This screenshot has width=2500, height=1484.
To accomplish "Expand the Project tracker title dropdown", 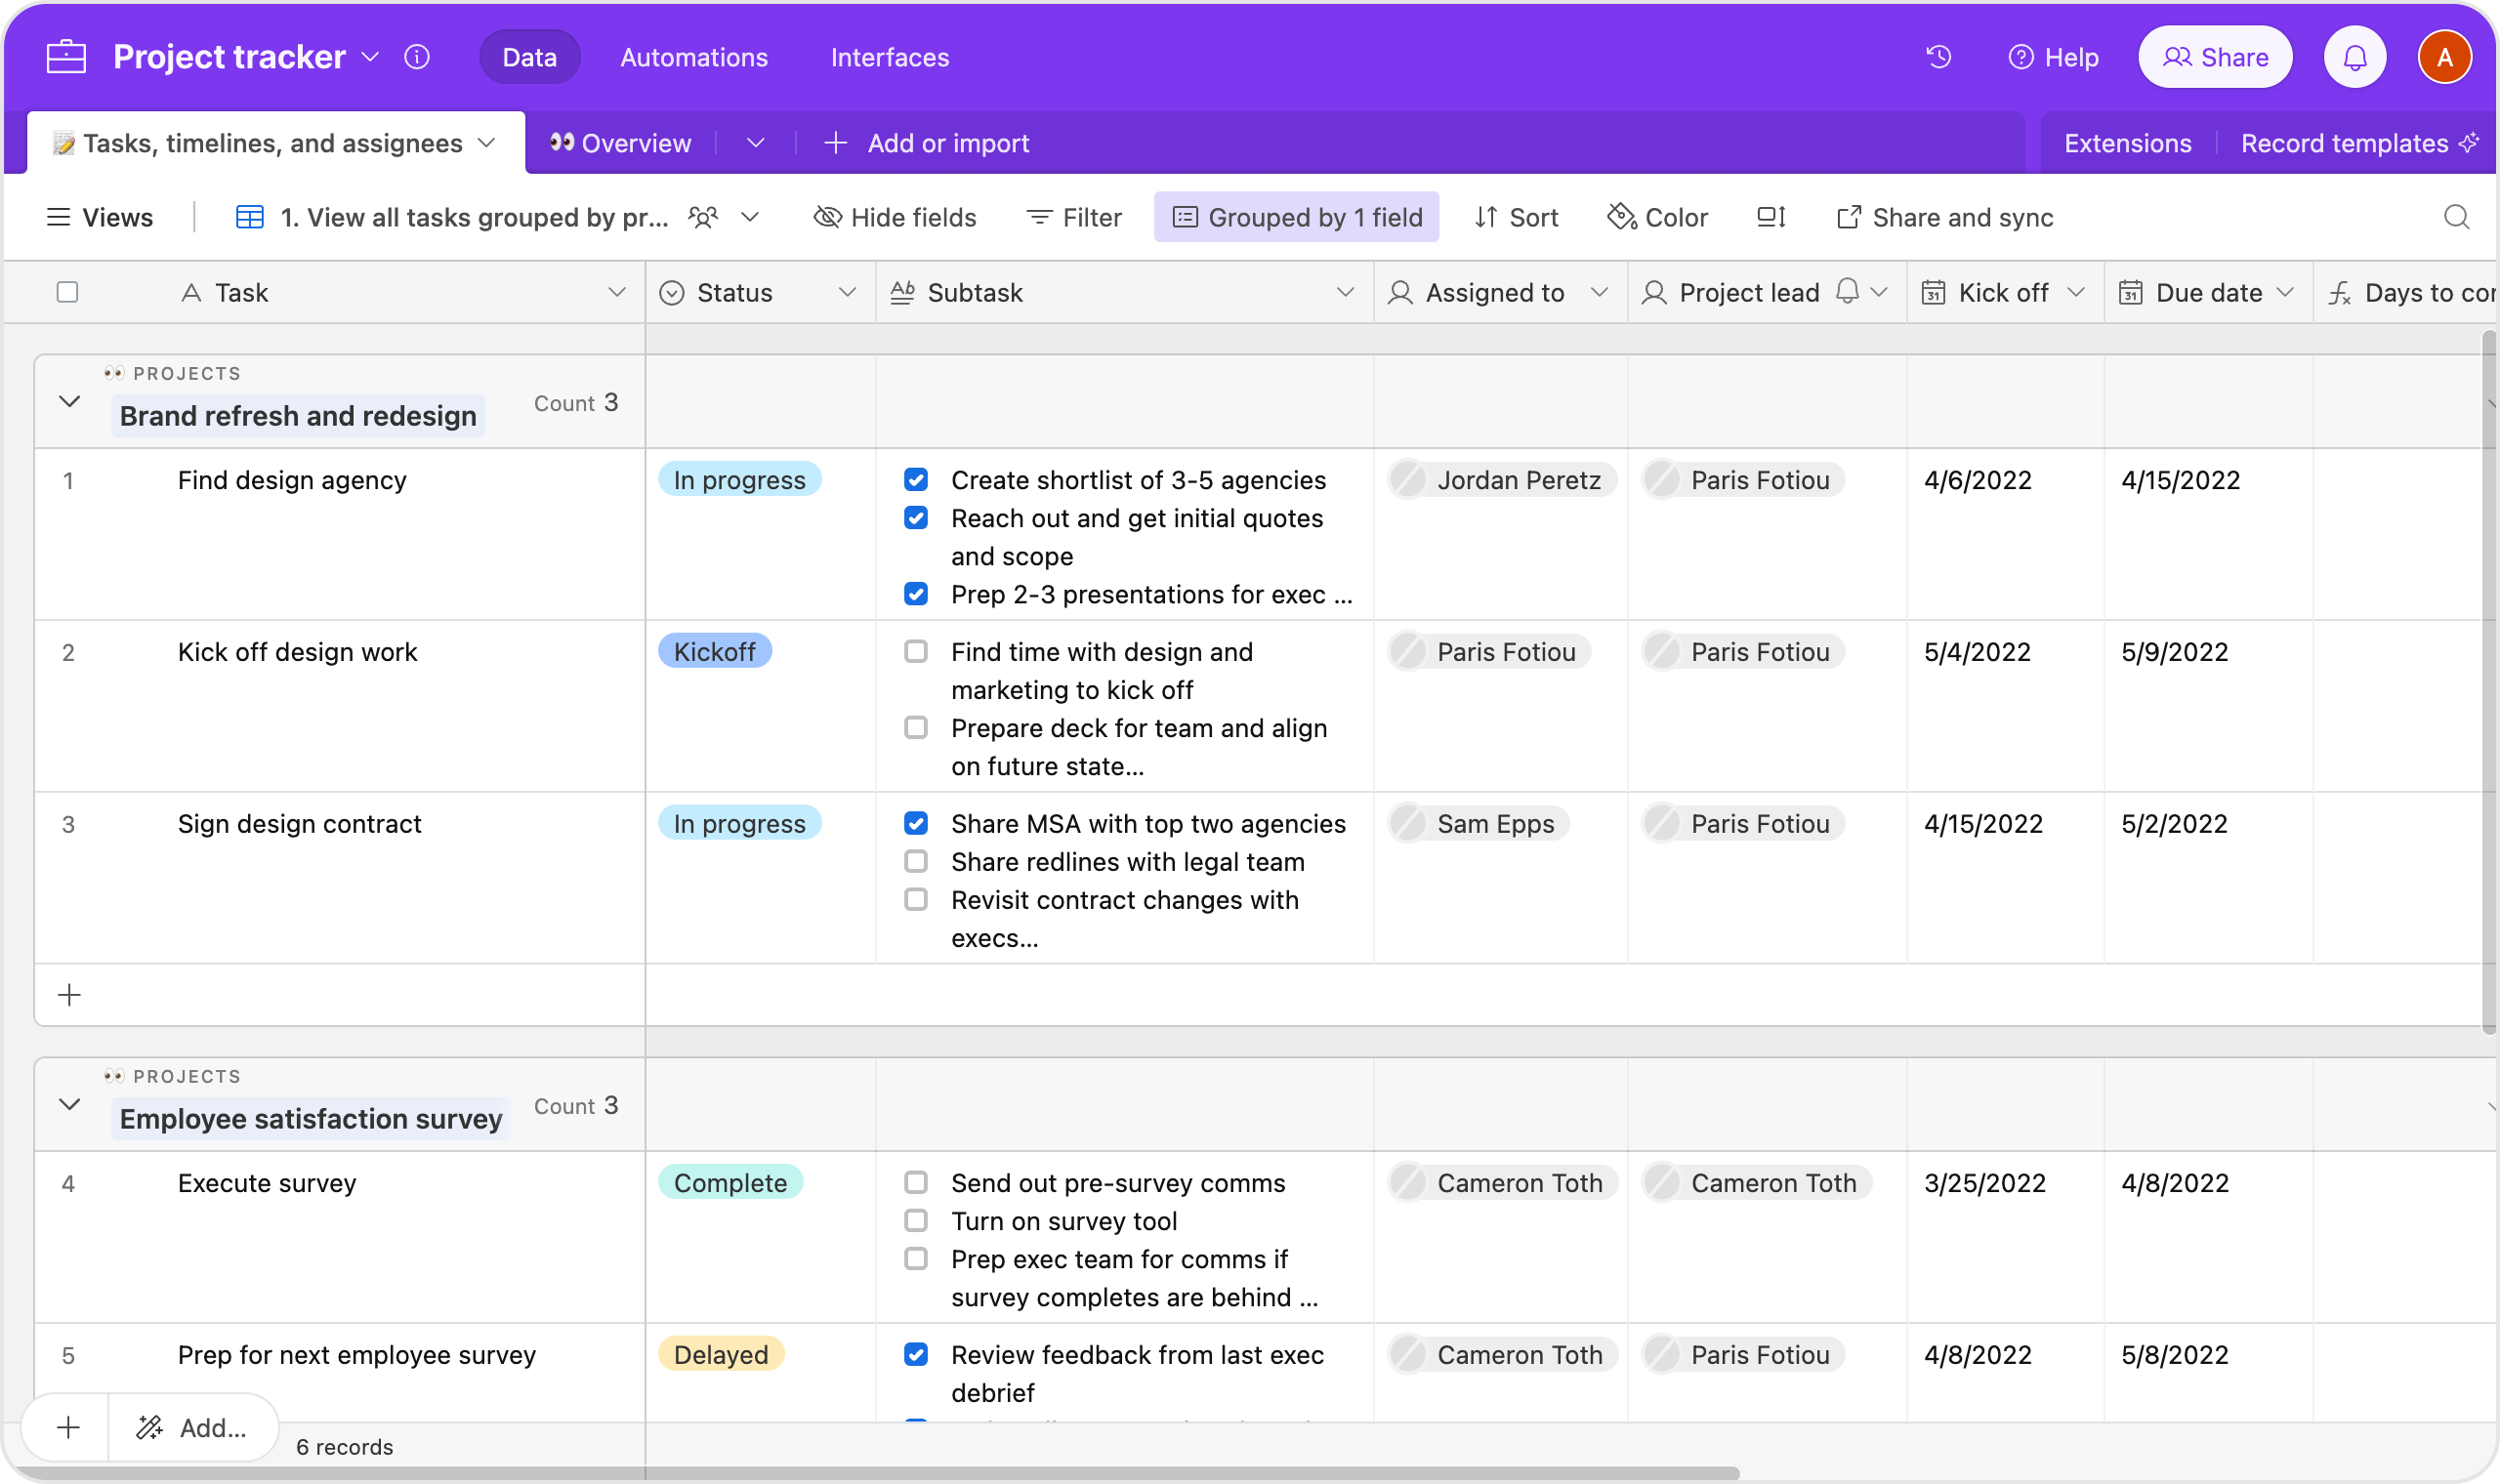I will [x=370, y=57].
